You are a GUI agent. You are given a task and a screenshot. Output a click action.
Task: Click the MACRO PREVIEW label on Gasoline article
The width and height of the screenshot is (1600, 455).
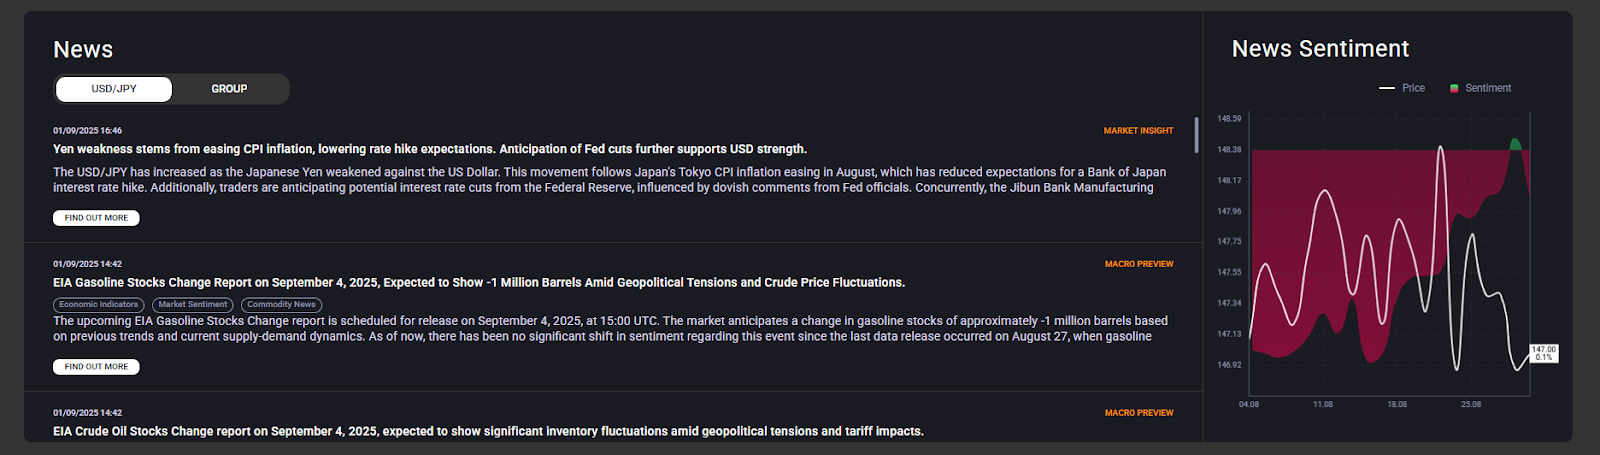(x=1139, y=264)
